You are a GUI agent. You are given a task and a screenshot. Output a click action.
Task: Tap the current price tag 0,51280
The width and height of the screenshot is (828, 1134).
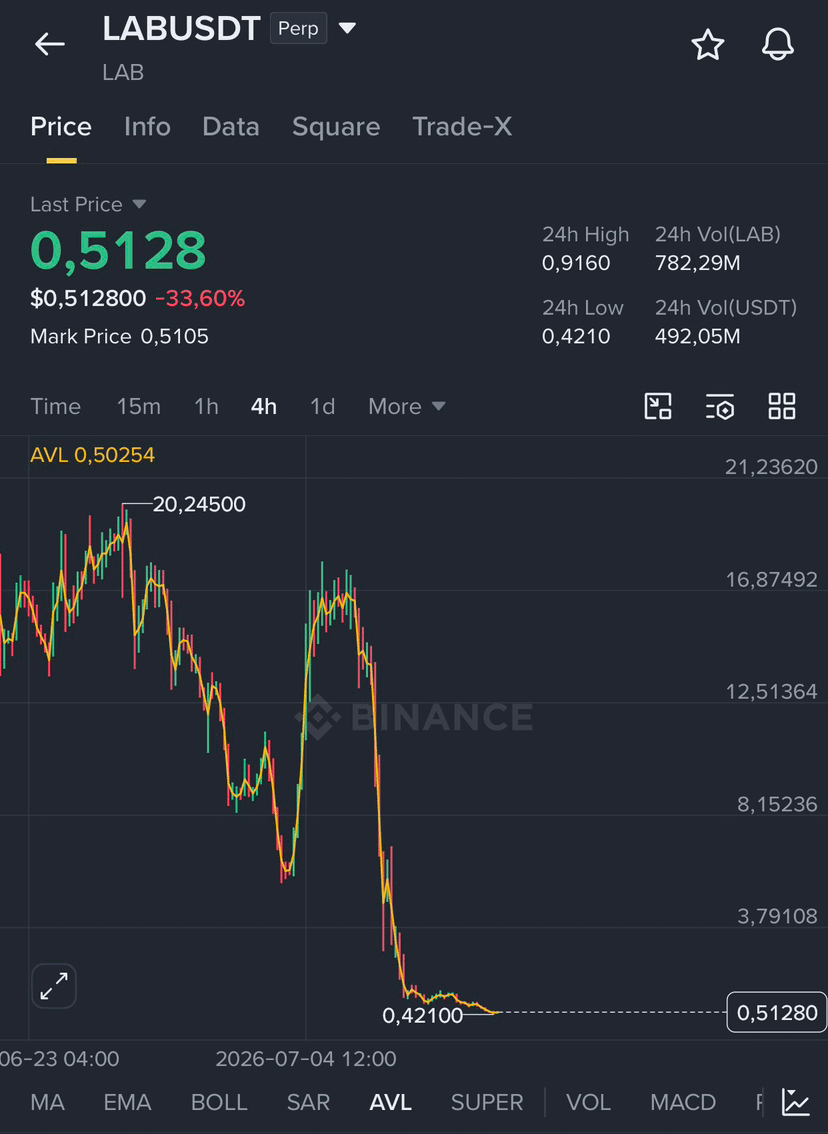tap(777, 1012)
